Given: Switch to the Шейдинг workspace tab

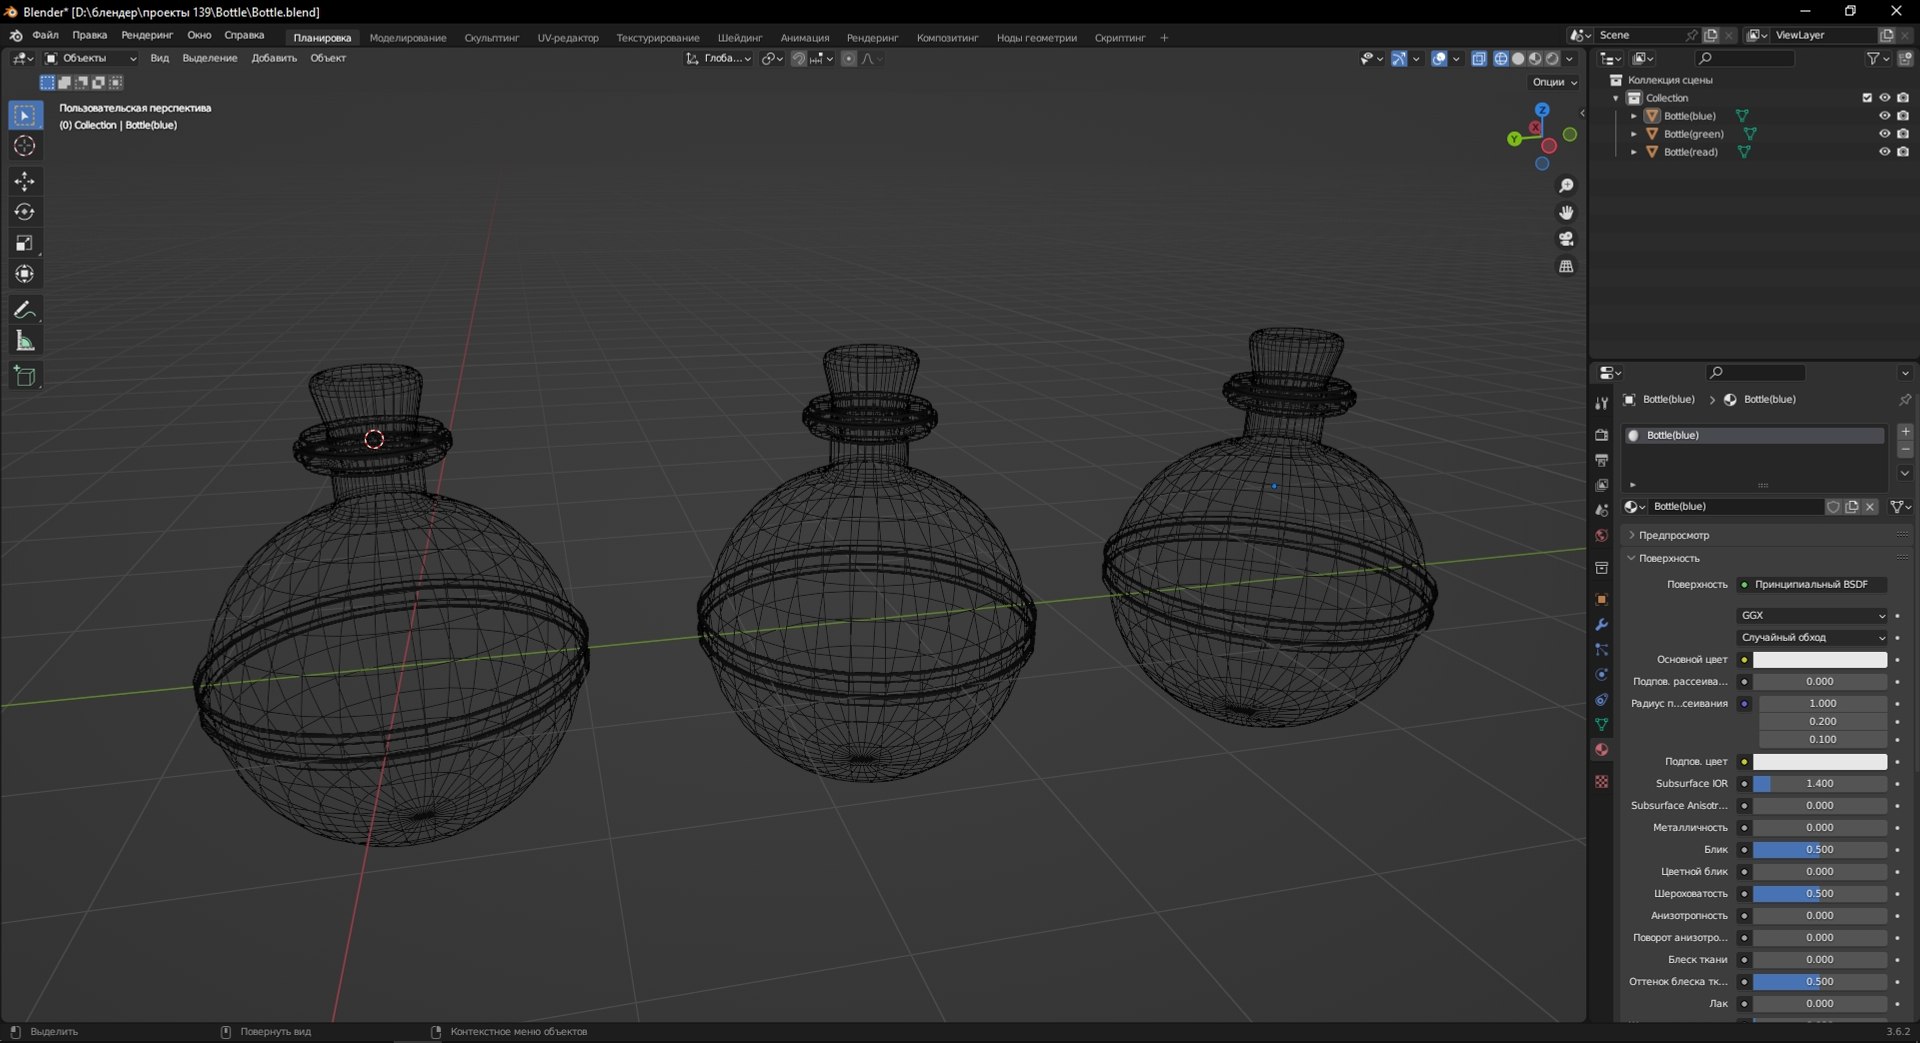Looking at the screenshot, I should (740, 38).
